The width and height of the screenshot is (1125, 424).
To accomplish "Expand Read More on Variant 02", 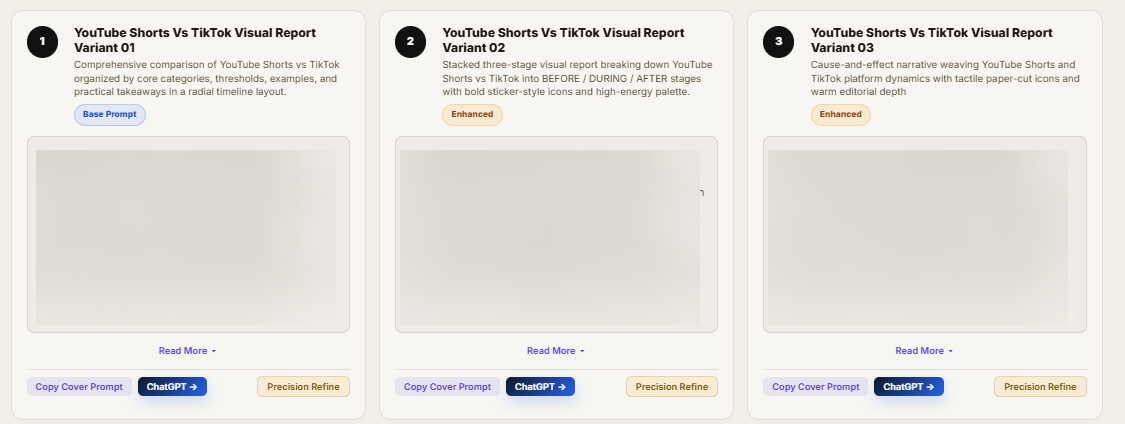I will [556, 351].
